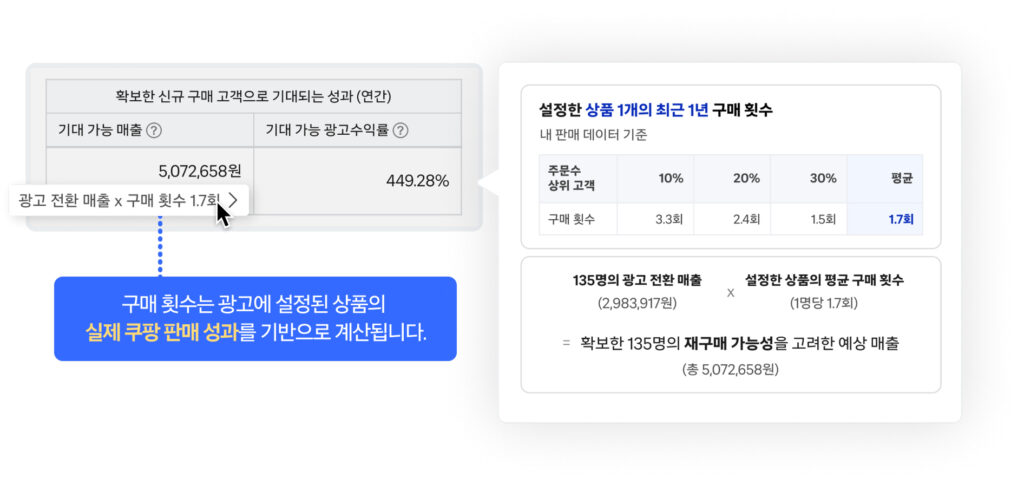Image resolution: width=1024 pixels, height=485 pixels.
Task: Click the 총 5,072,658원 total text
Action: coord(731,369)
